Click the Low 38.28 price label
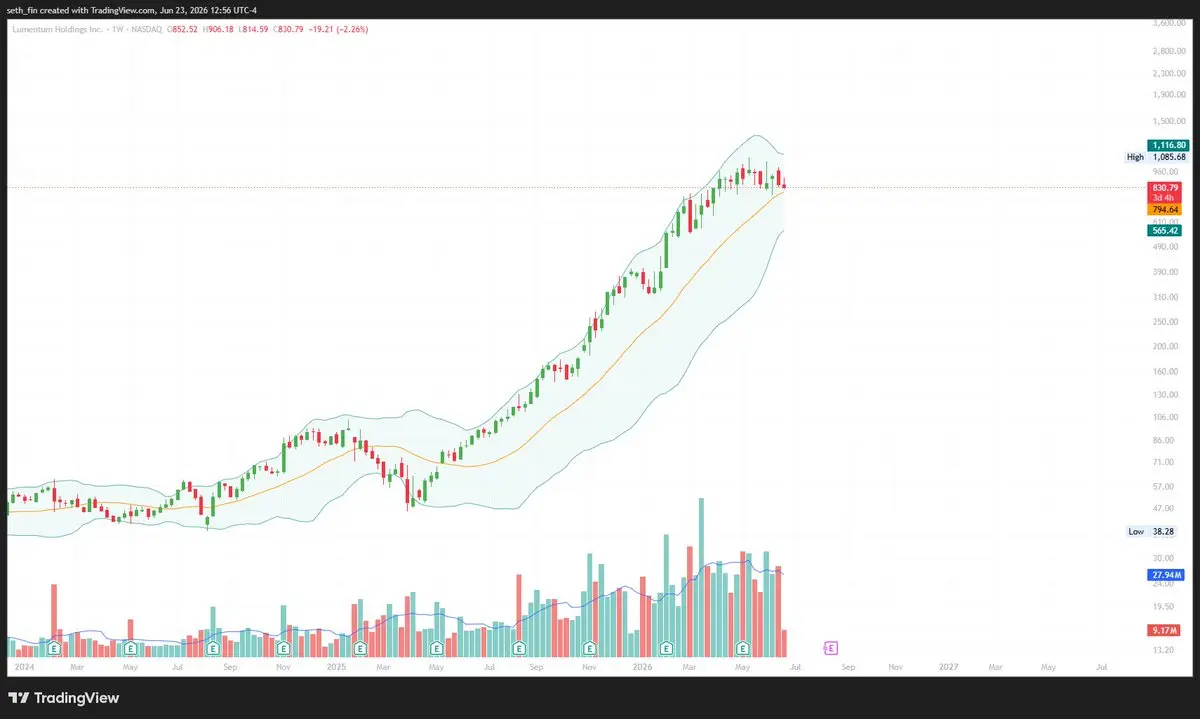Screen dimensions: 1200x719 coord(1151,532)
